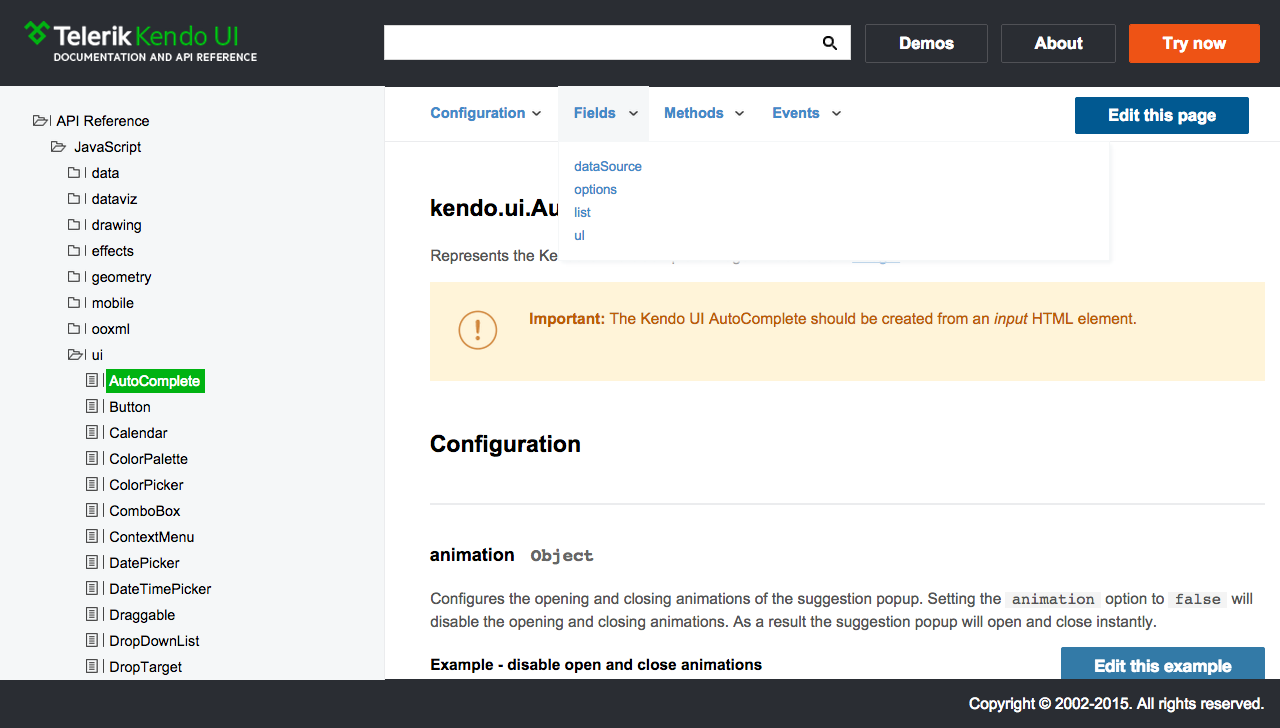Open the dataviz tree node
Image resolution: width=1280 pixels, height=728 pixels.
(x=114, y=199)
